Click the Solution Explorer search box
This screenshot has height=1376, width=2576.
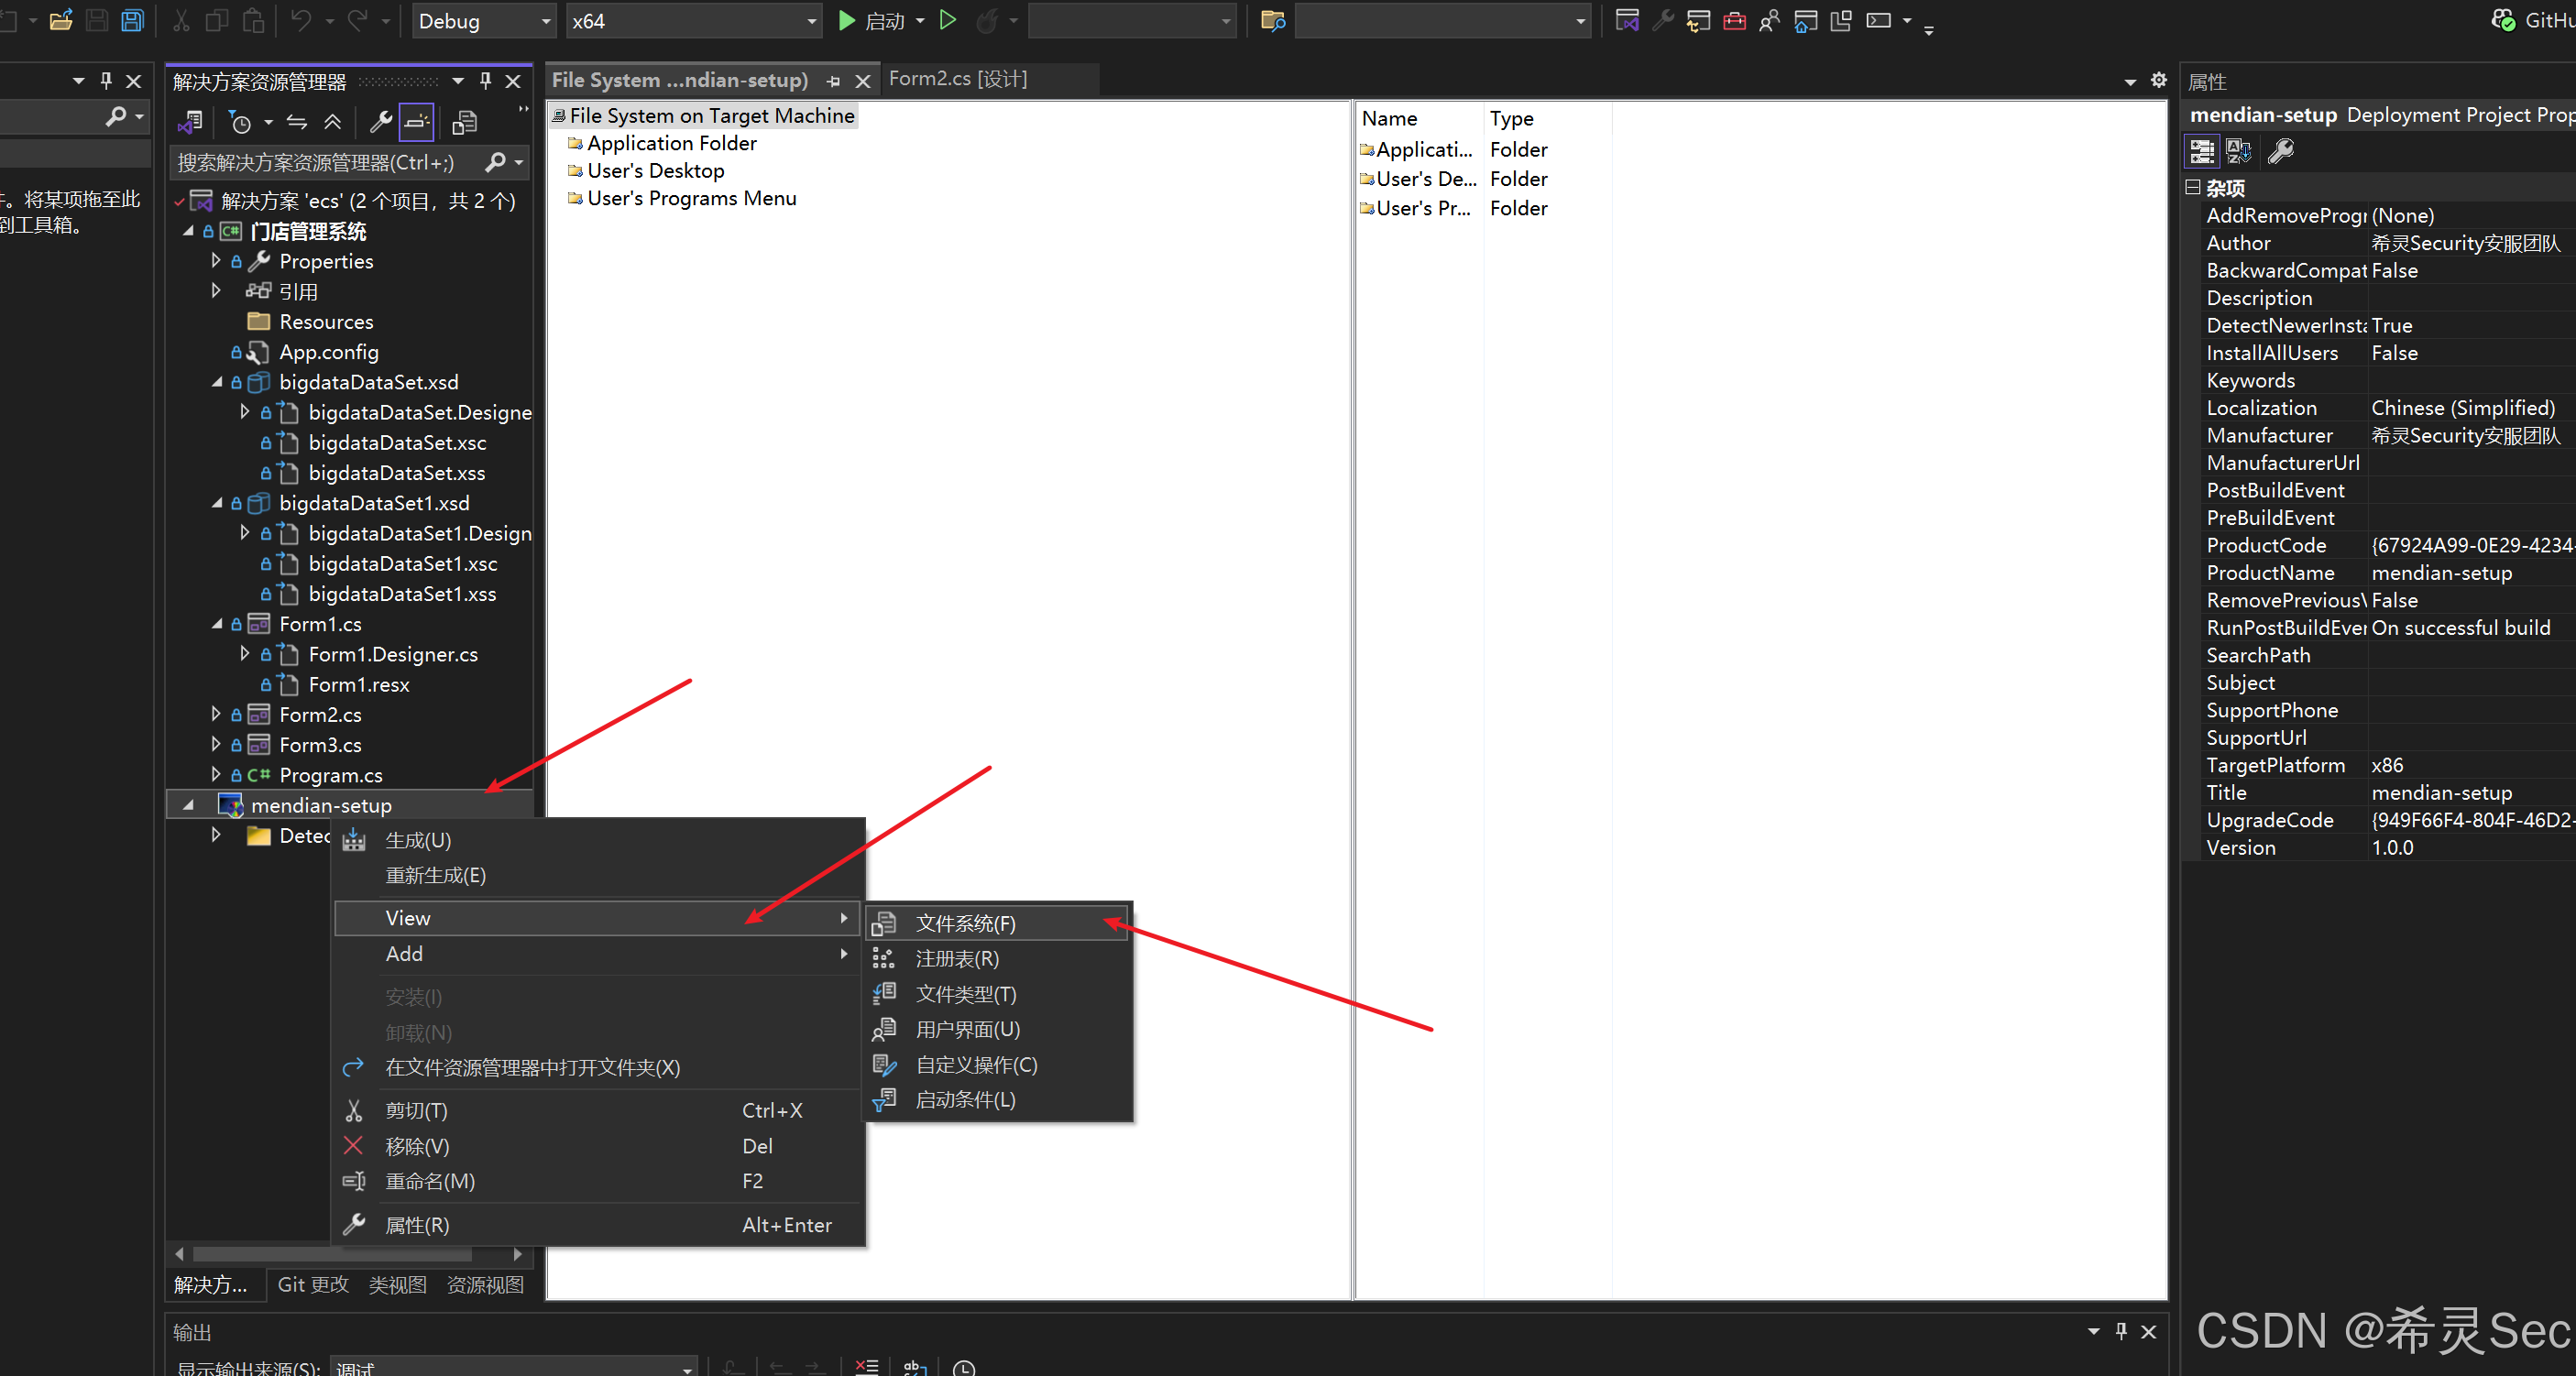tap(325, 162)
